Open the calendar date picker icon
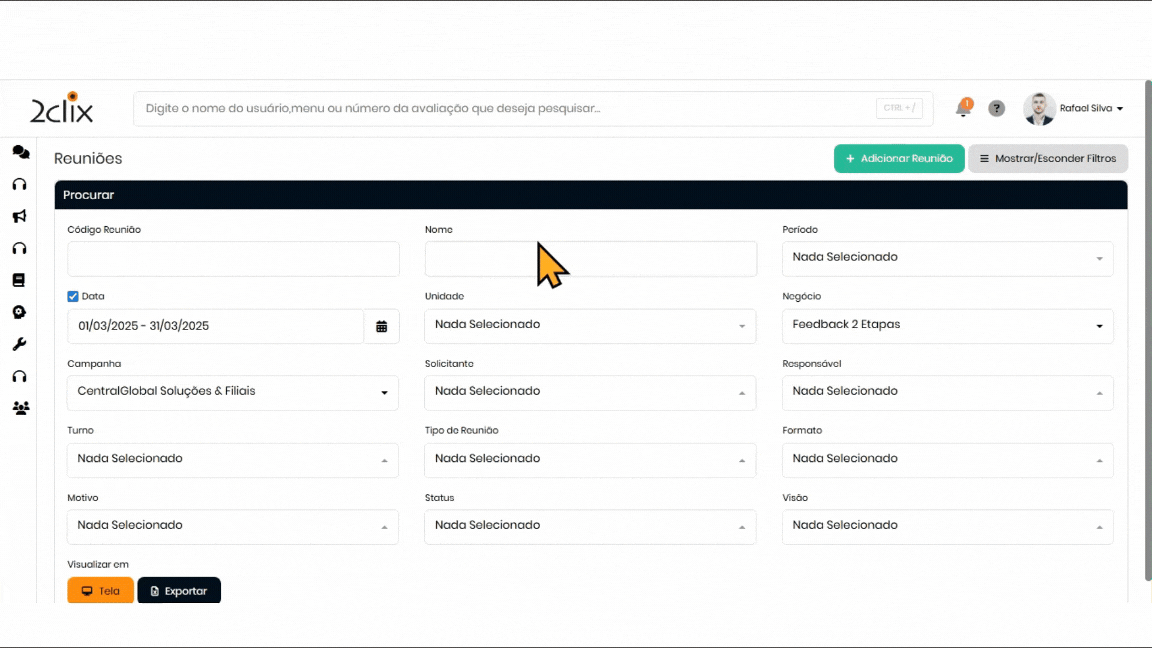This screenshot has width=1152, height=648. point(381,326)
